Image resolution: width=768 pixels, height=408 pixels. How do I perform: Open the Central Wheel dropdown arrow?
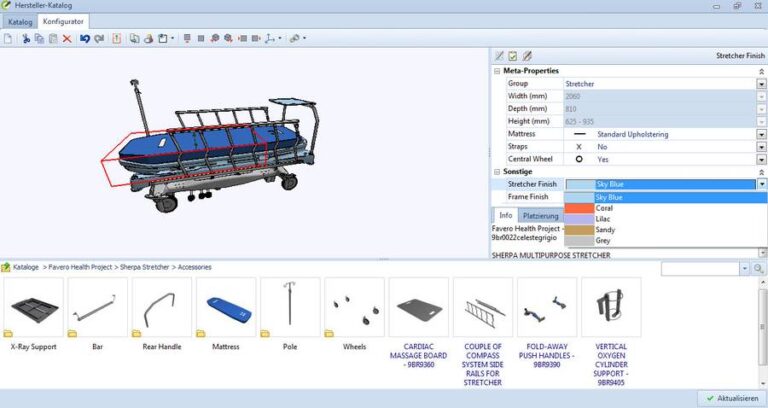(761, 159)
